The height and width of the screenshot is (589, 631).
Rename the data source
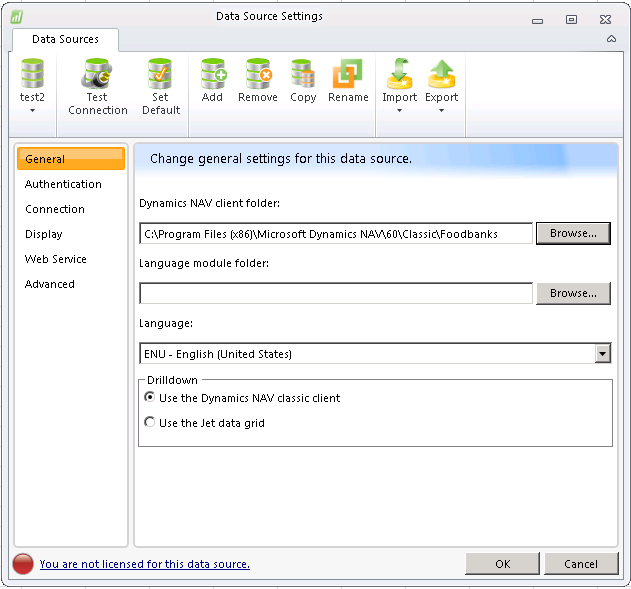(348, 75)
